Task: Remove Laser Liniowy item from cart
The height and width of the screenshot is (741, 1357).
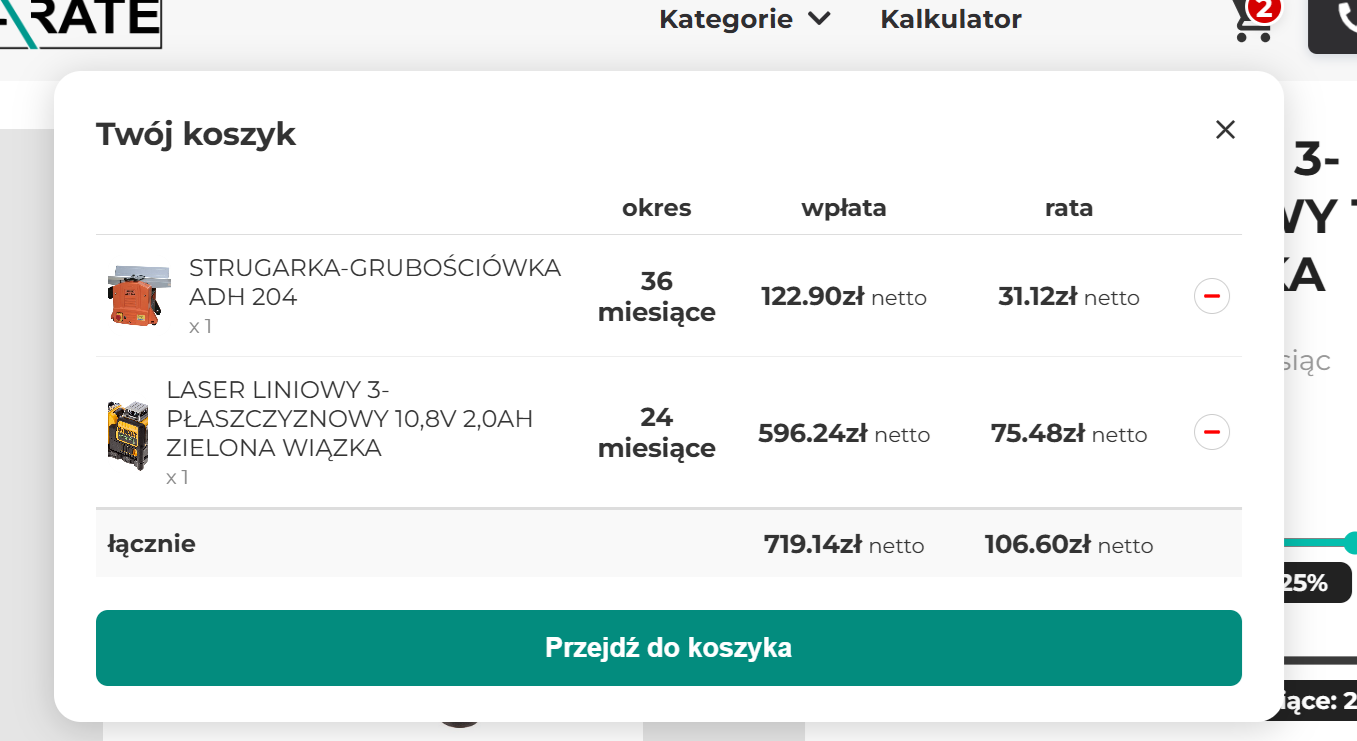Action: pos(1211,432)
